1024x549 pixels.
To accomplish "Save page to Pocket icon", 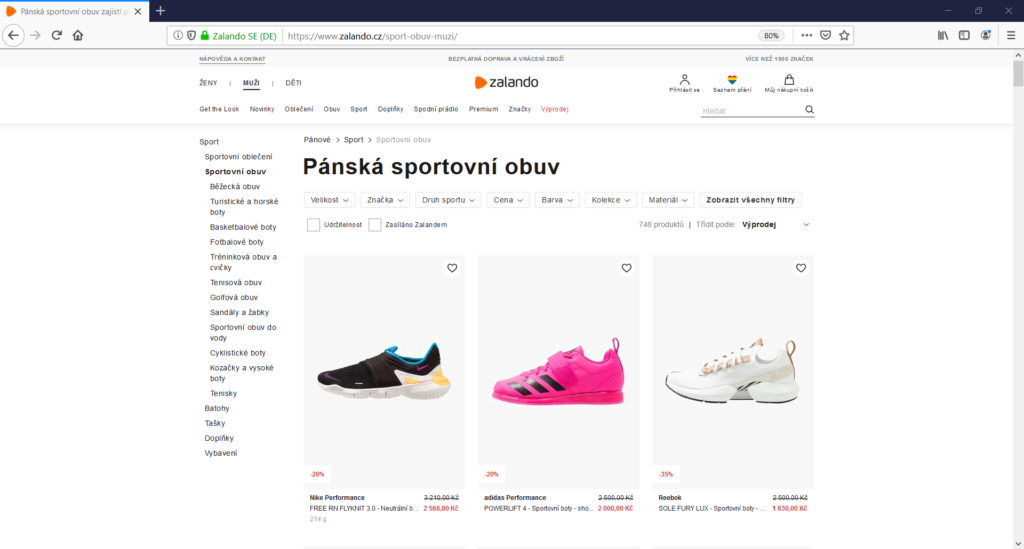I will click(x=825, y=36).
